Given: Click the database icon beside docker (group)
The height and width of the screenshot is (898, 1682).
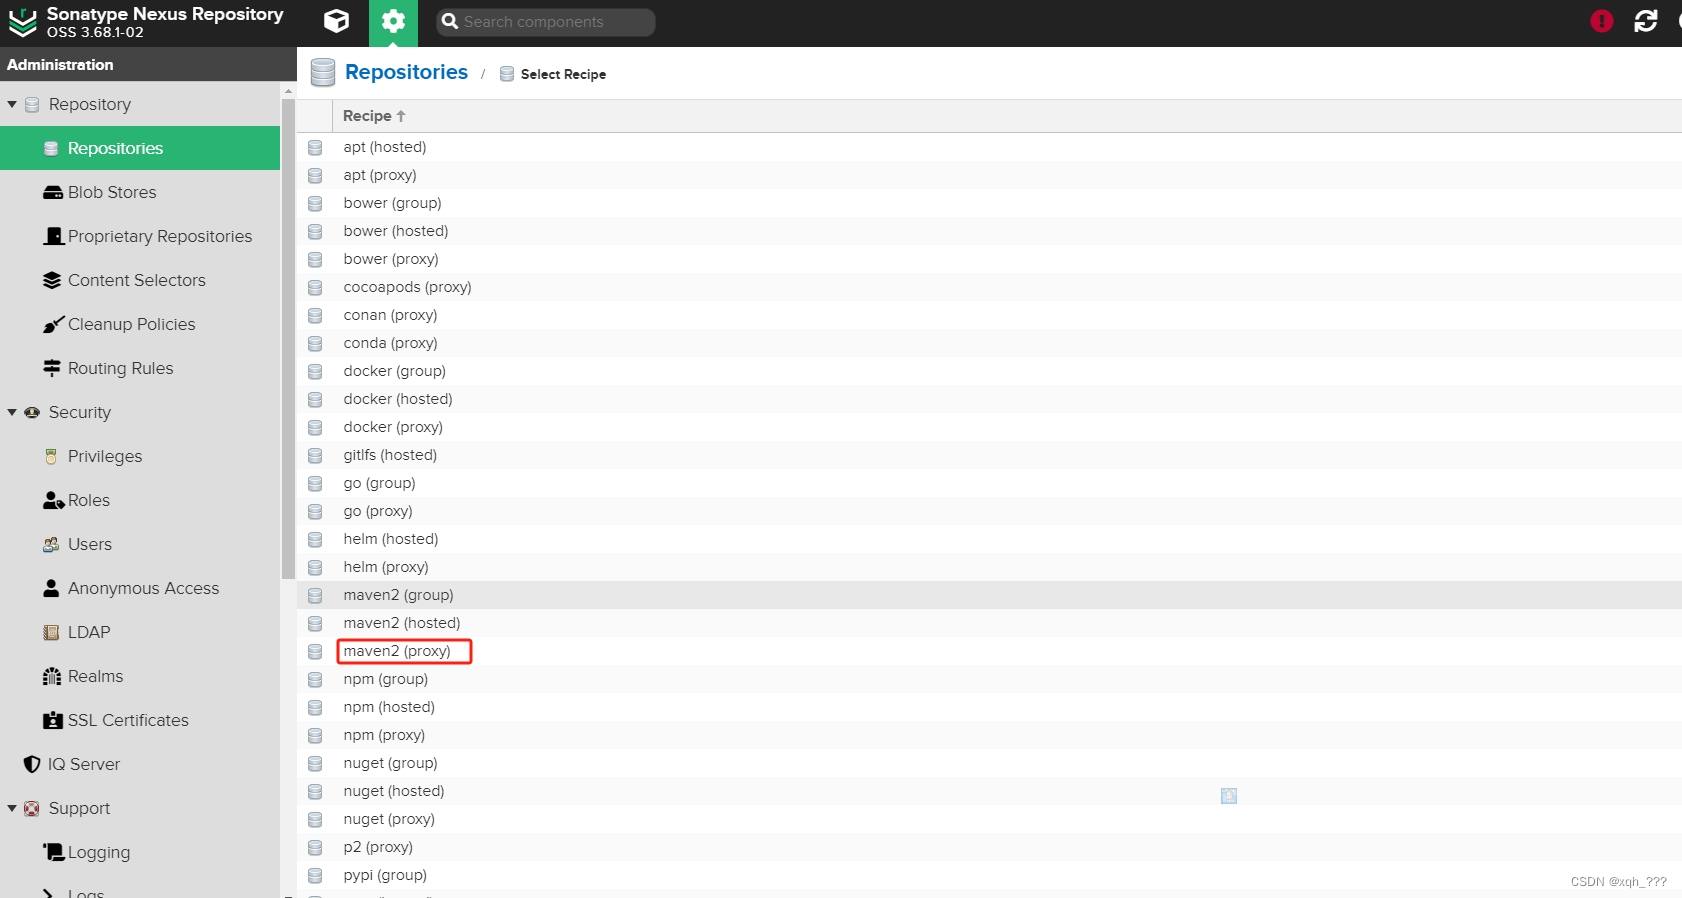Looking at the screenshot, I should (315, 371).
